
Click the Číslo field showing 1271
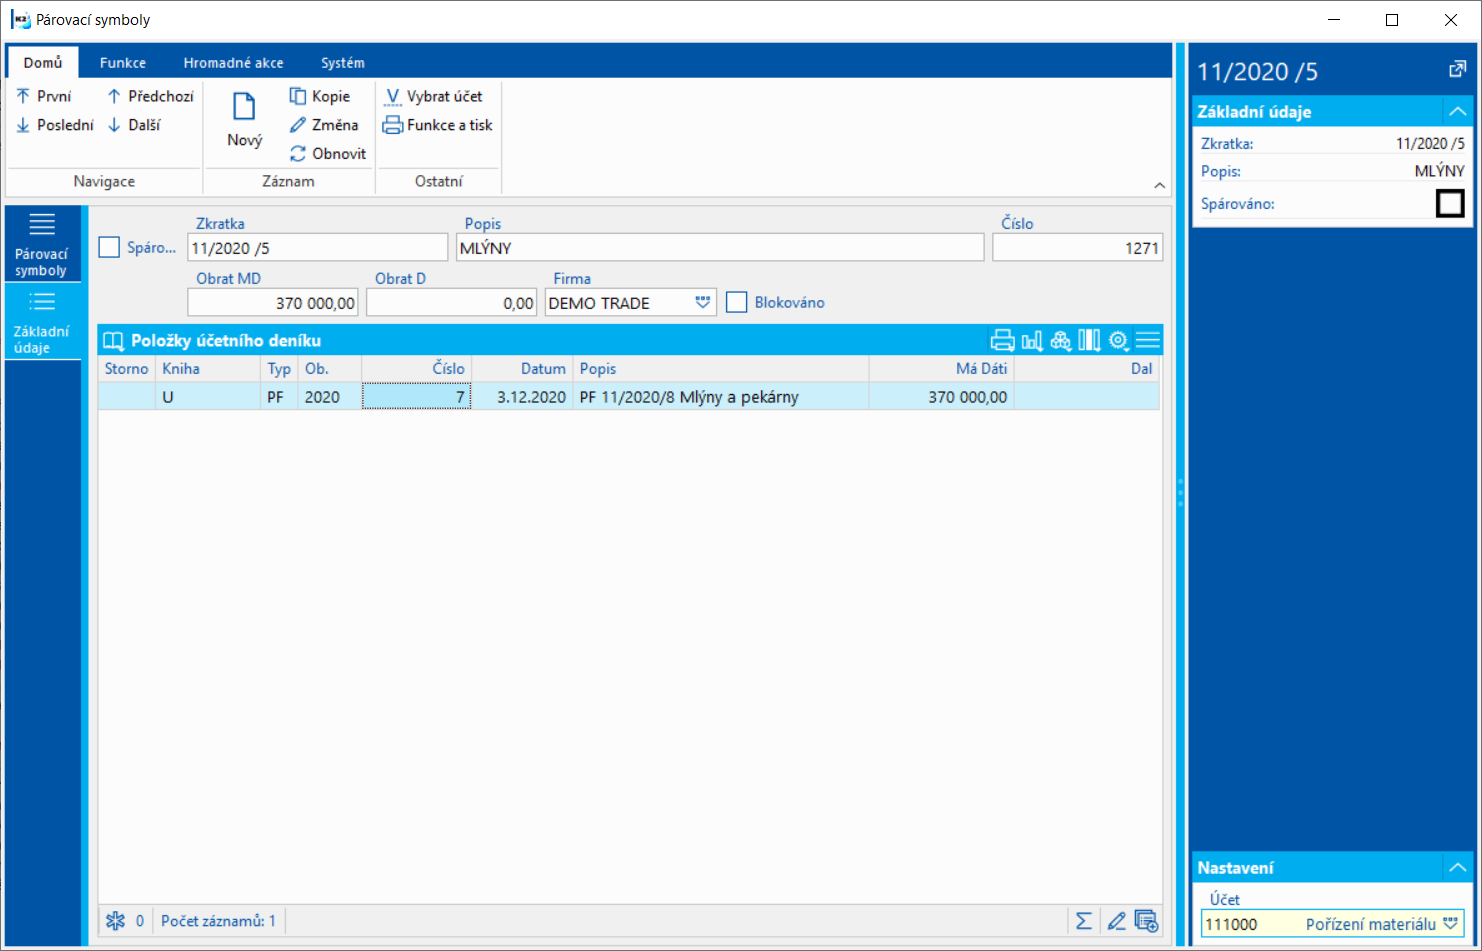click(x=1078, y=248)
